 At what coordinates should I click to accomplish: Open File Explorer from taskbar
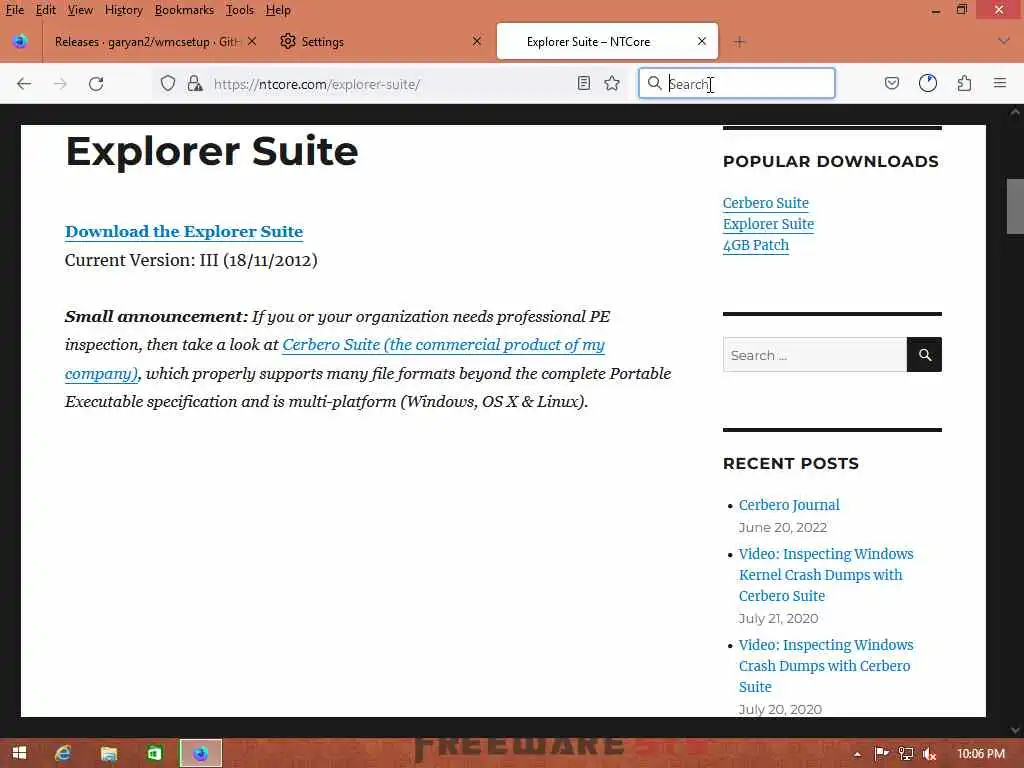[108, 753]
